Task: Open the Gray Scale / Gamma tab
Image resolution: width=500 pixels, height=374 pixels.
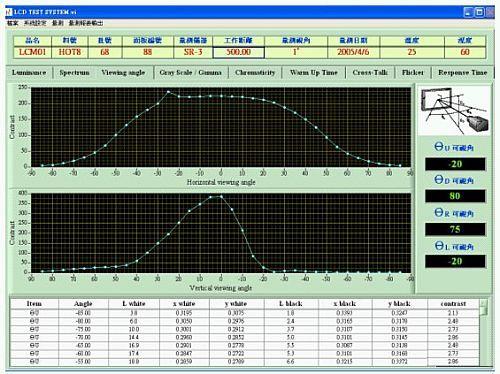Action: [x=191, y=73]
